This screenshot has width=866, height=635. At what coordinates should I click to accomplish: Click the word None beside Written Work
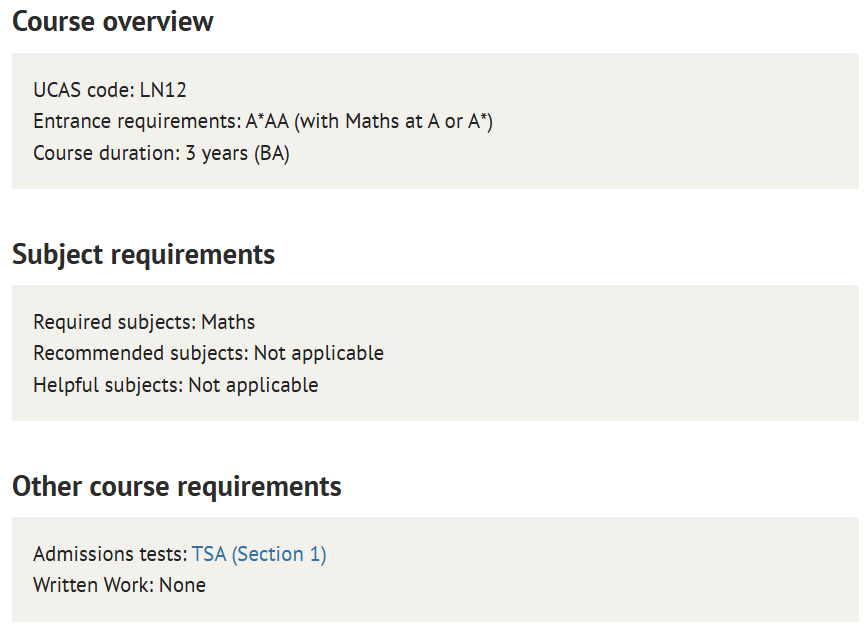click(182, 585)
